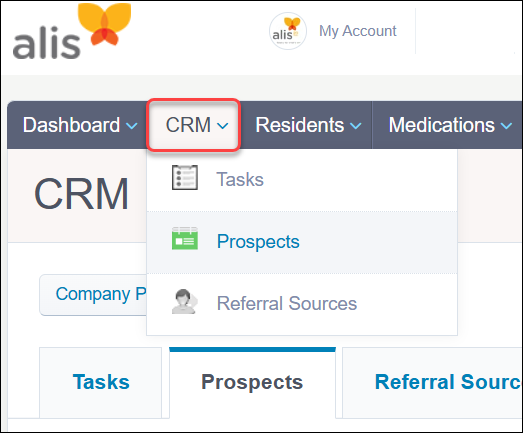523x433 pixels.
Task: Click the green Prospects card icon
Action: click(x=185, y=238)
